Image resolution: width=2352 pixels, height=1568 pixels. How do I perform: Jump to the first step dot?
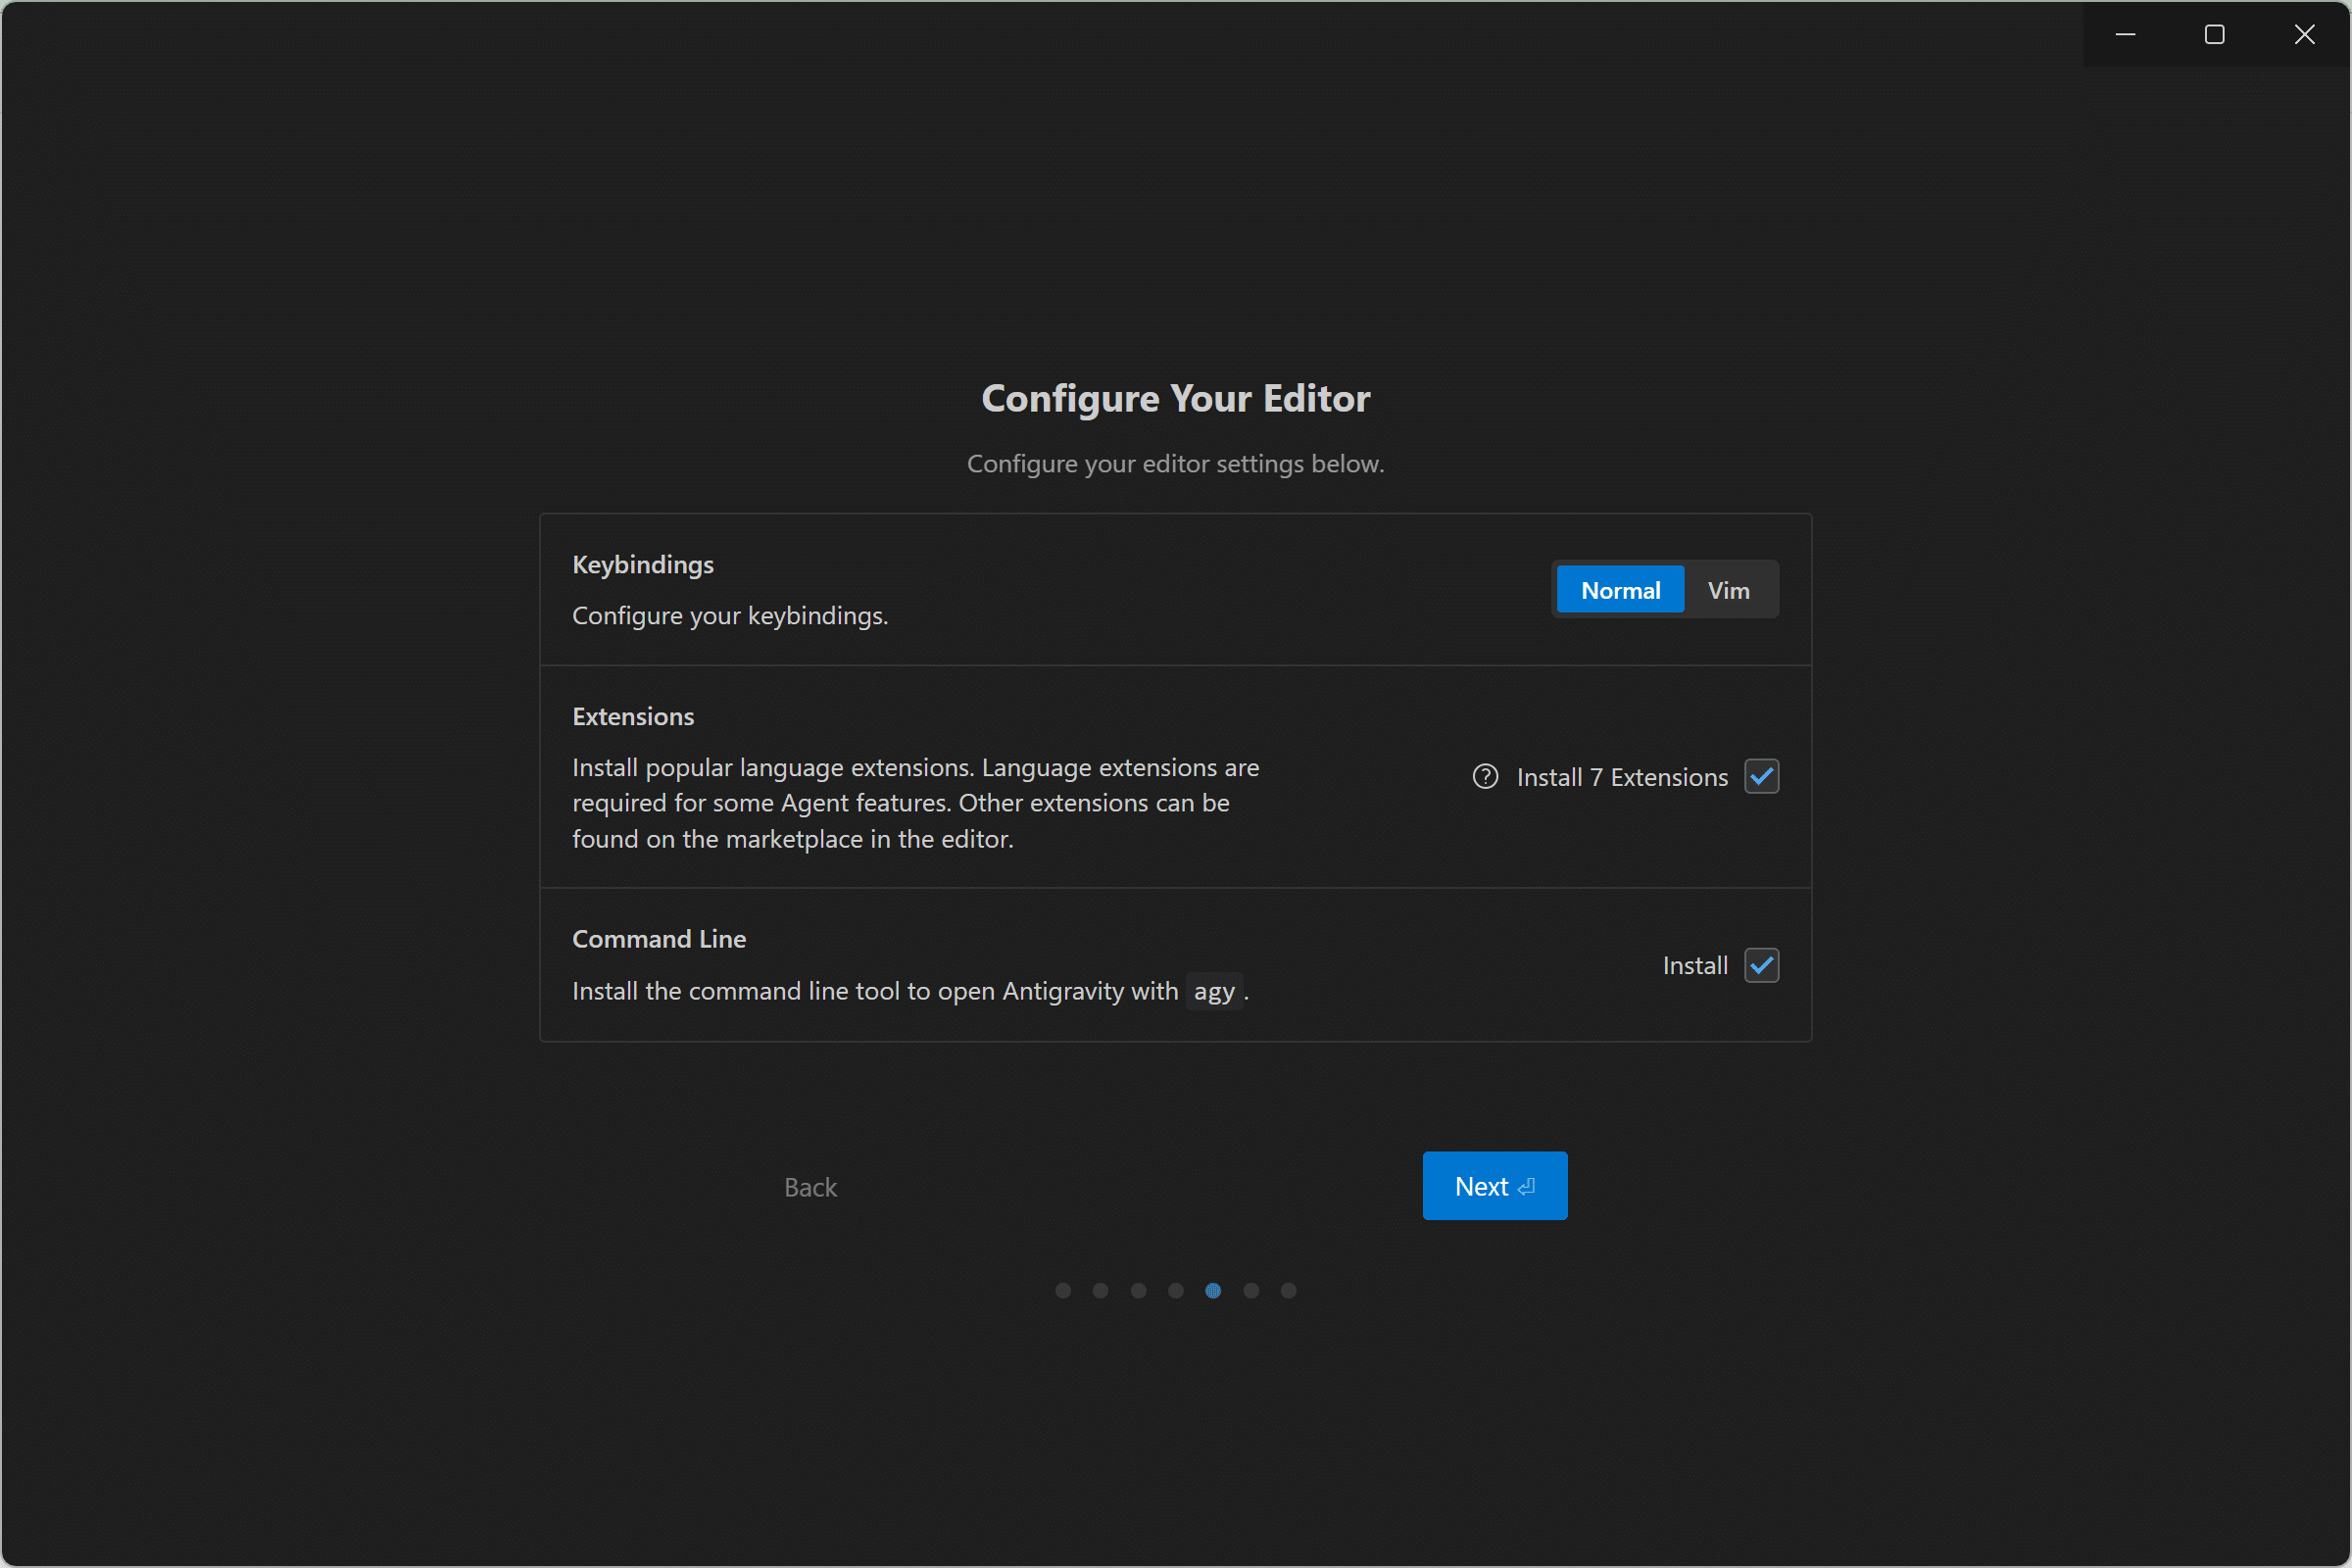pos(1063,1291)
